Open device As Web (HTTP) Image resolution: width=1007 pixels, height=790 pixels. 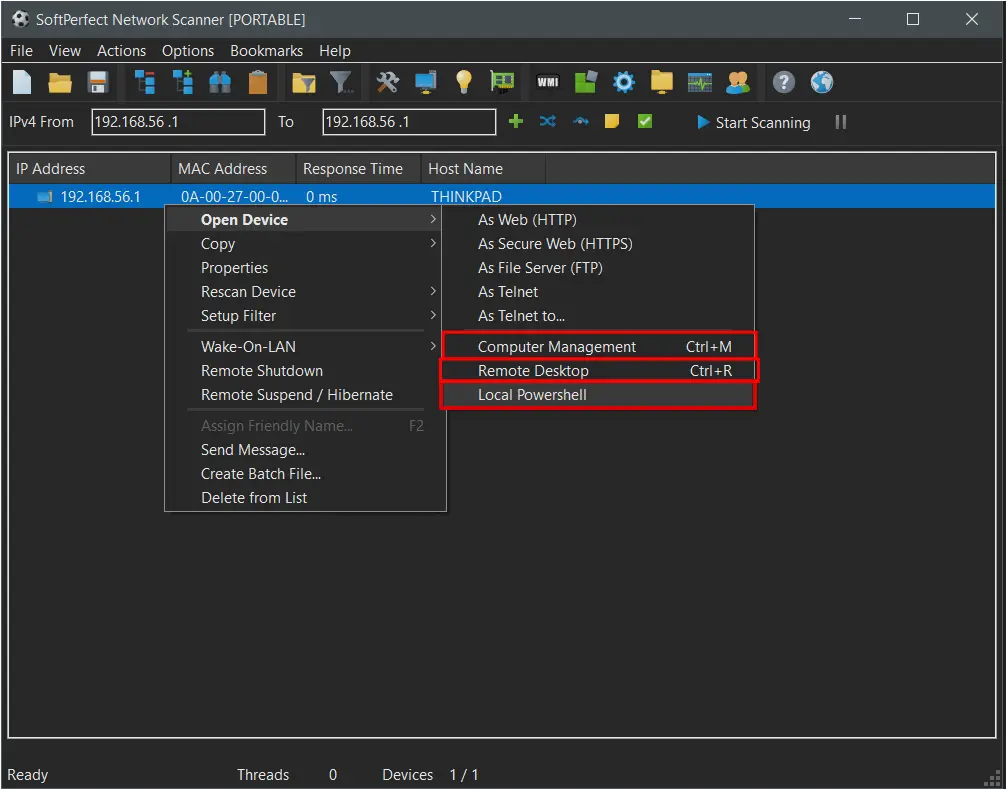pyautogui.click(x=598, y=220)
